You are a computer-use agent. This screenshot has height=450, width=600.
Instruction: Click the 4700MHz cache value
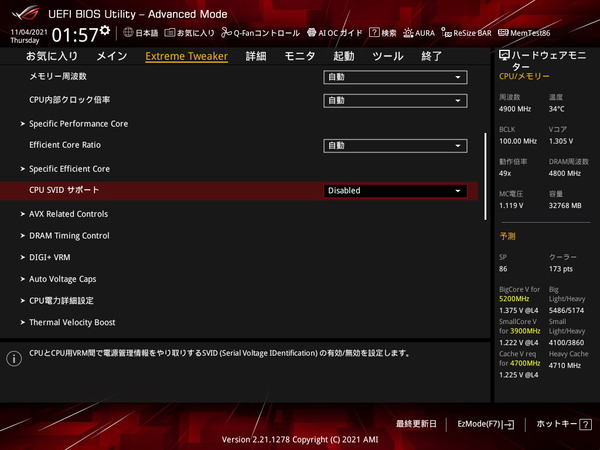tap(525, 363)
